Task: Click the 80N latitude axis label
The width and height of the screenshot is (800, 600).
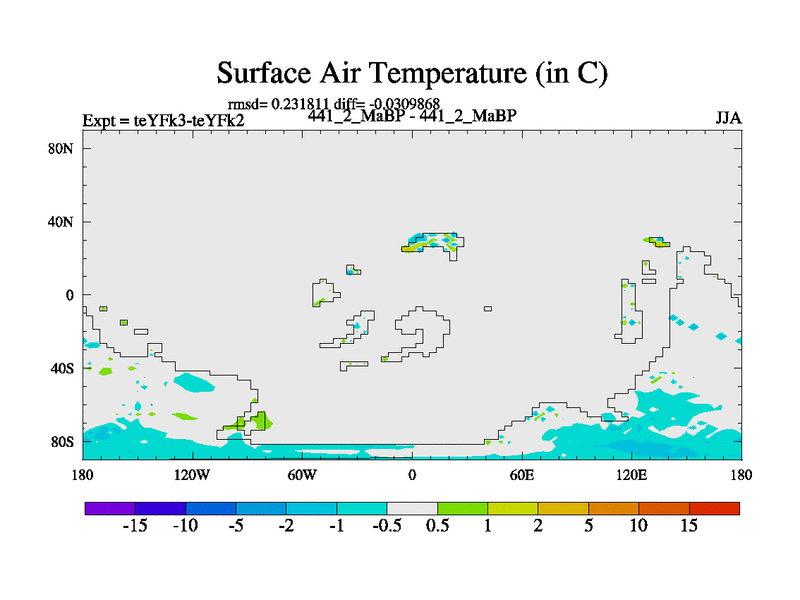Action: tap(63, 148)
